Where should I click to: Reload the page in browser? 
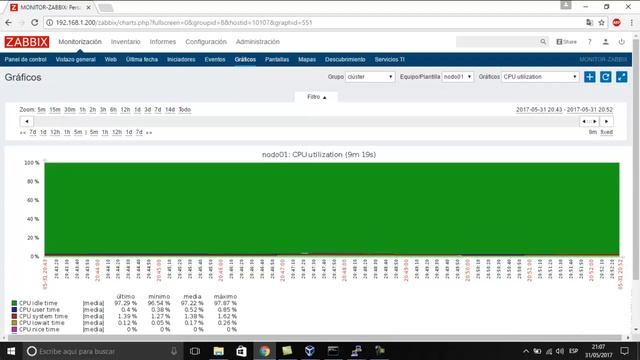tap(35, 22)
